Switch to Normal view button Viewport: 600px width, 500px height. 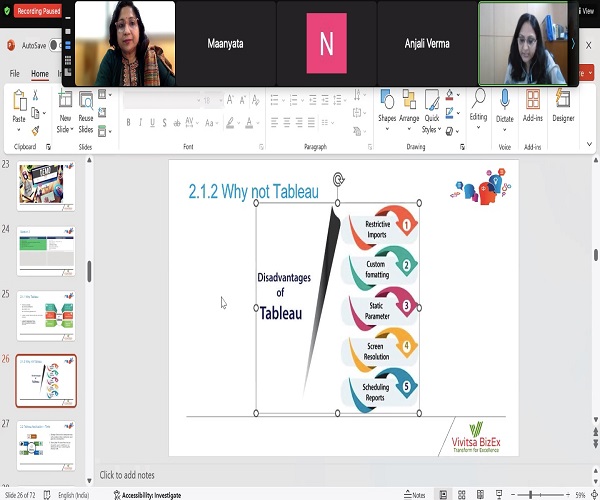tap(443, 495)
